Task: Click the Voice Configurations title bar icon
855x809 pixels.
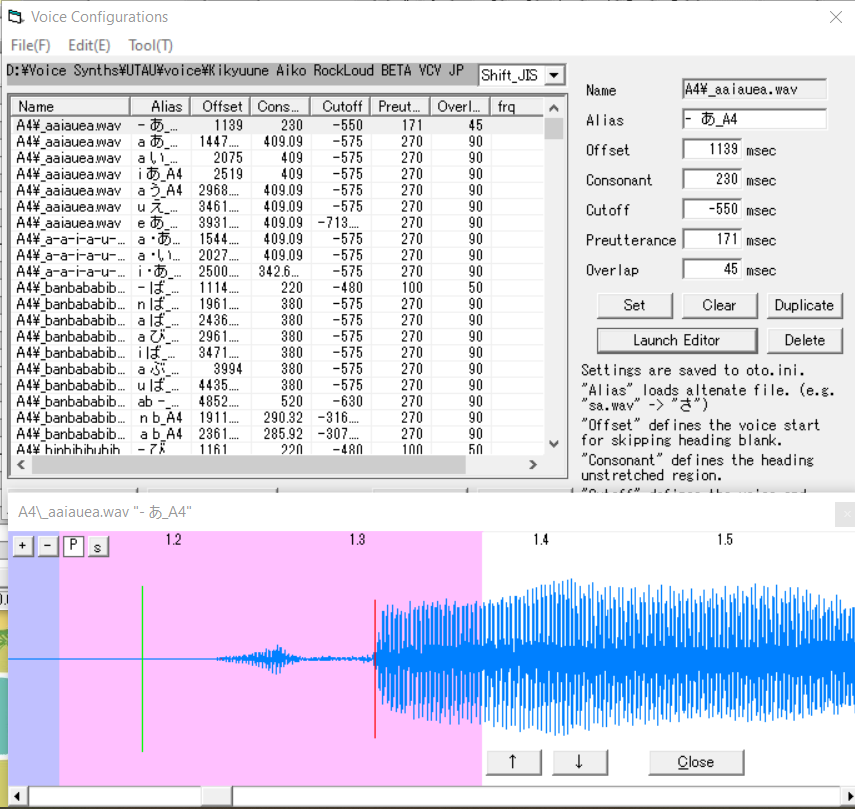Action: coord(14,16)
